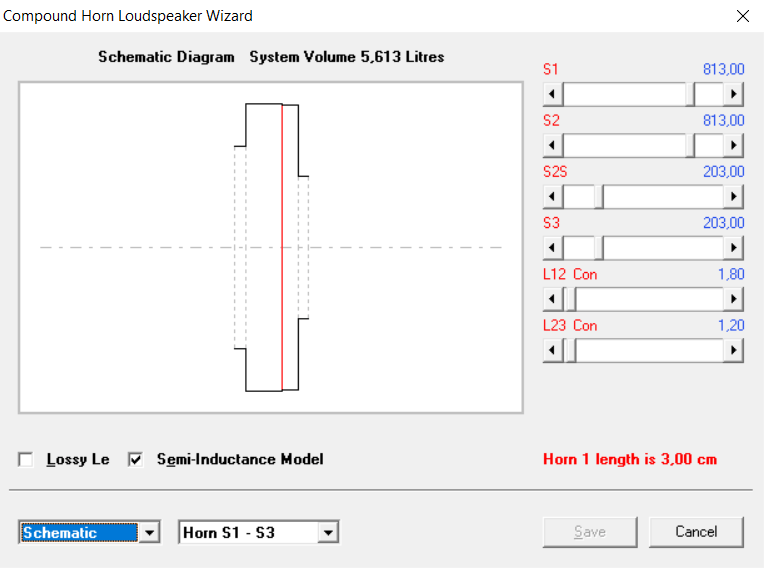Enable the Lossy Le checkbox
Image resolution: width=764 pixels, height=568 pixels.
coord(25,459)
